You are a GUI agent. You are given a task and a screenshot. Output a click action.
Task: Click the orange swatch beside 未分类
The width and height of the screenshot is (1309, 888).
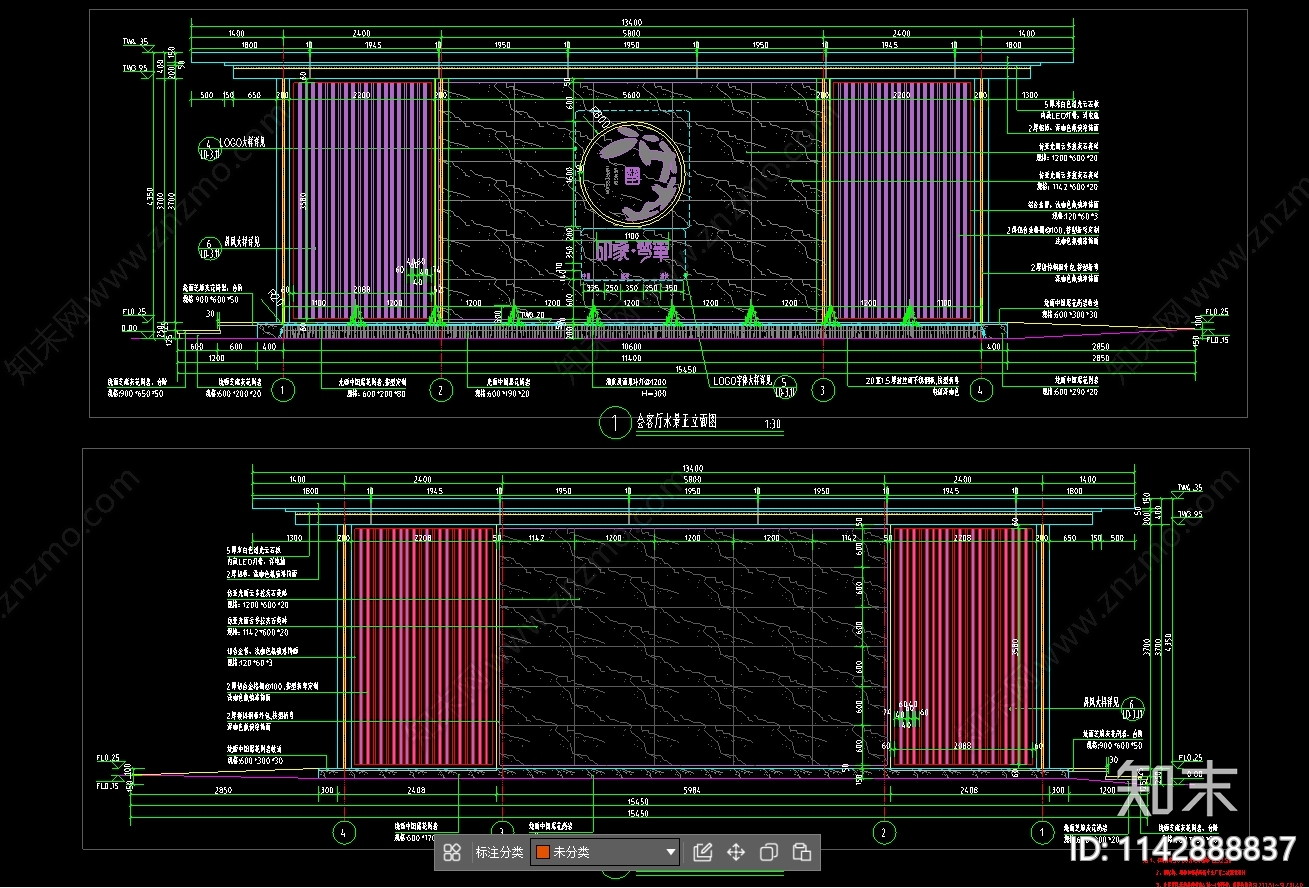(x=543, y=852)
